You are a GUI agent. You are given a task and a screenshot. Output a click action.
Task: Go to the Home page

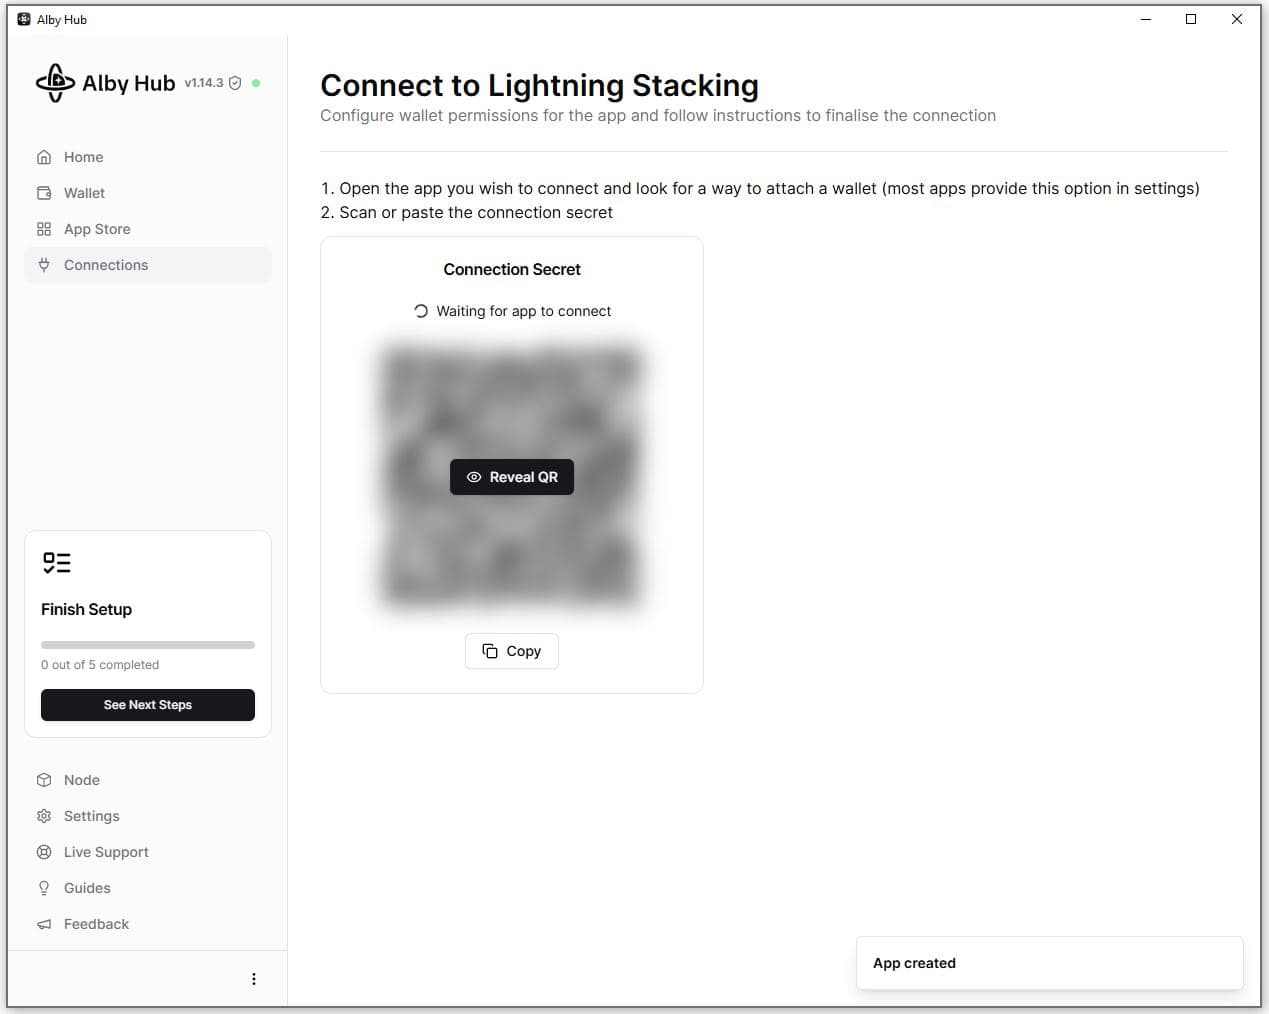(x=148, y=157)
